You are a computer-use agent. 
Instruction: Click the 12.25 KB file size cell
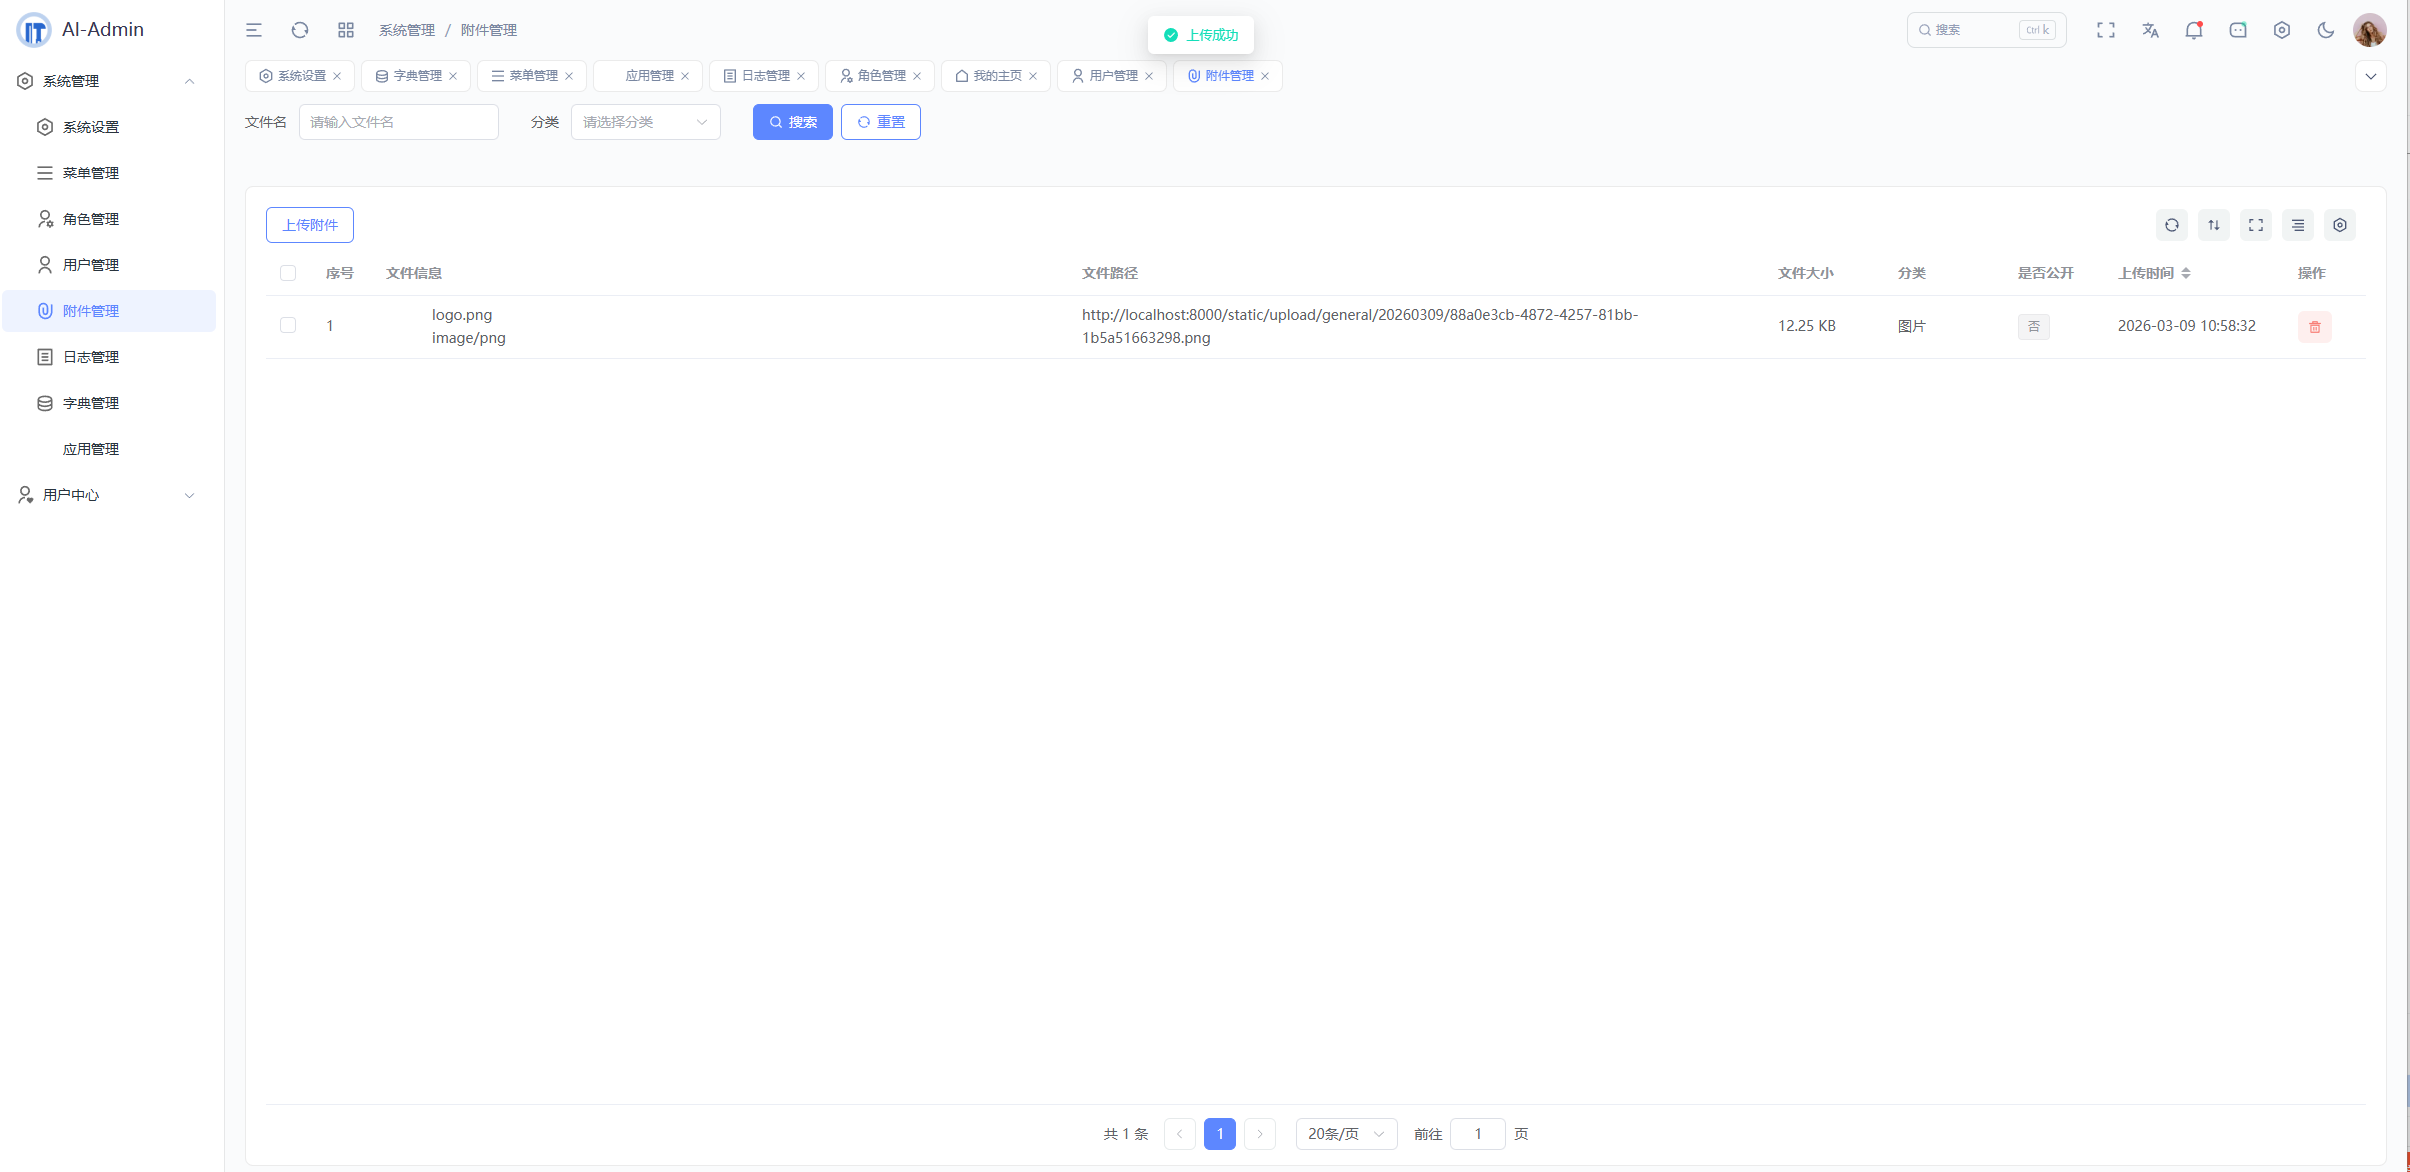(1807, 326)
